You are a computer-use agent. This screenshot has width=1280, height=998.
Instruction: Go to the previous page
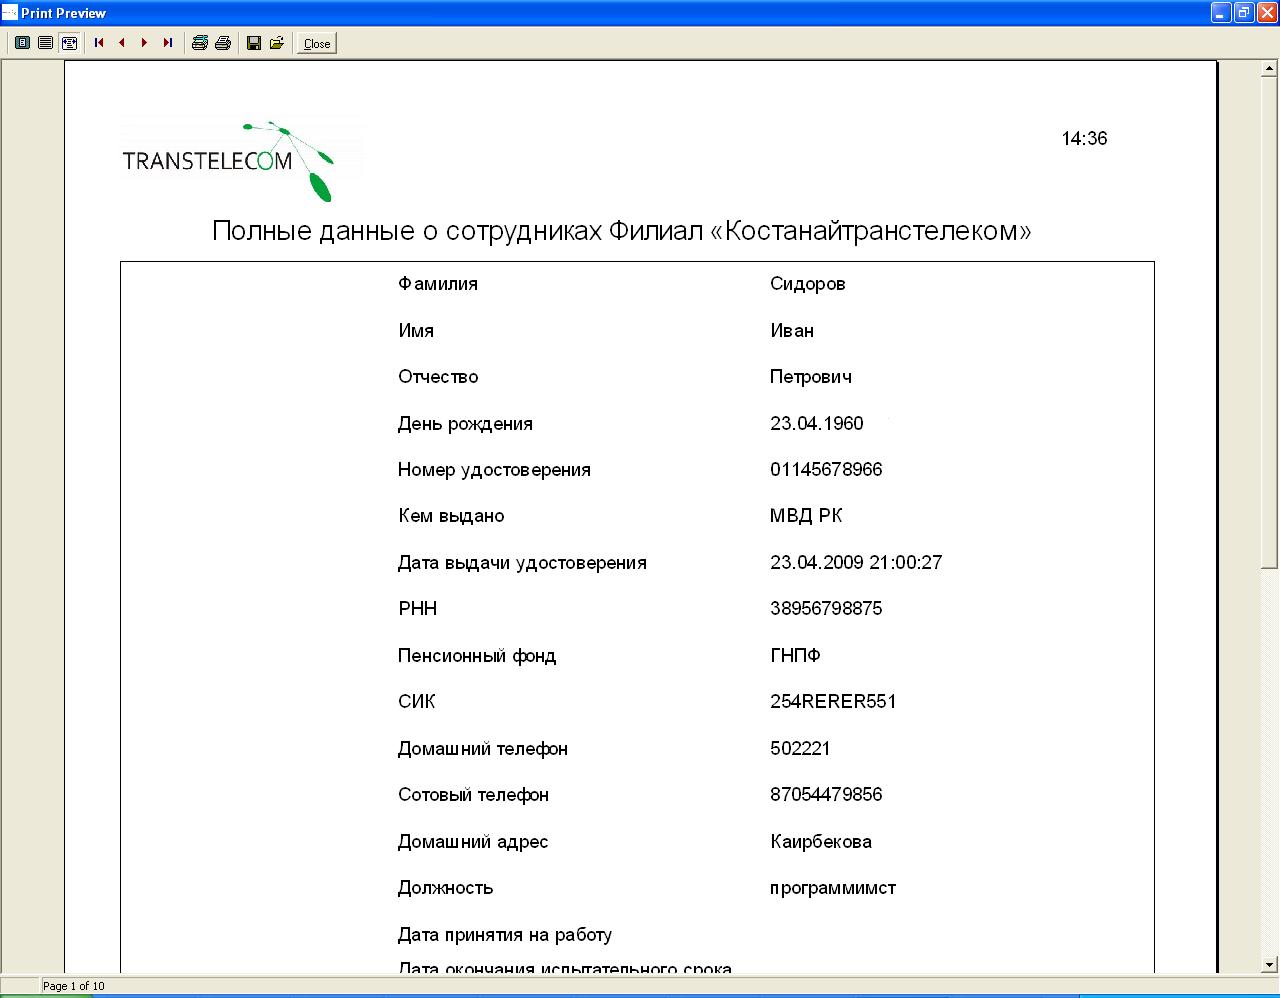coord(122,43)
